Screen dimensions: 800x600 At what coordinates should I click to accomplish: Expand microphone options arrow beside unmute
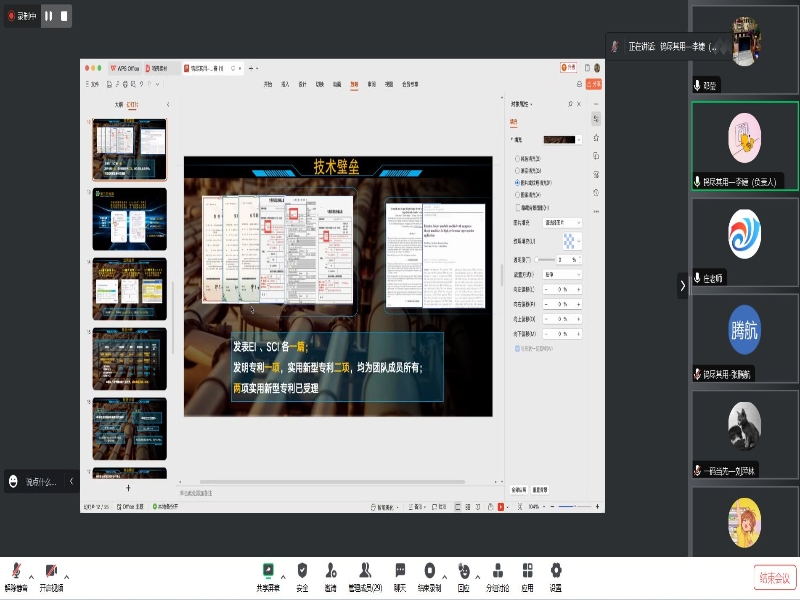click(x=31, y=576)
